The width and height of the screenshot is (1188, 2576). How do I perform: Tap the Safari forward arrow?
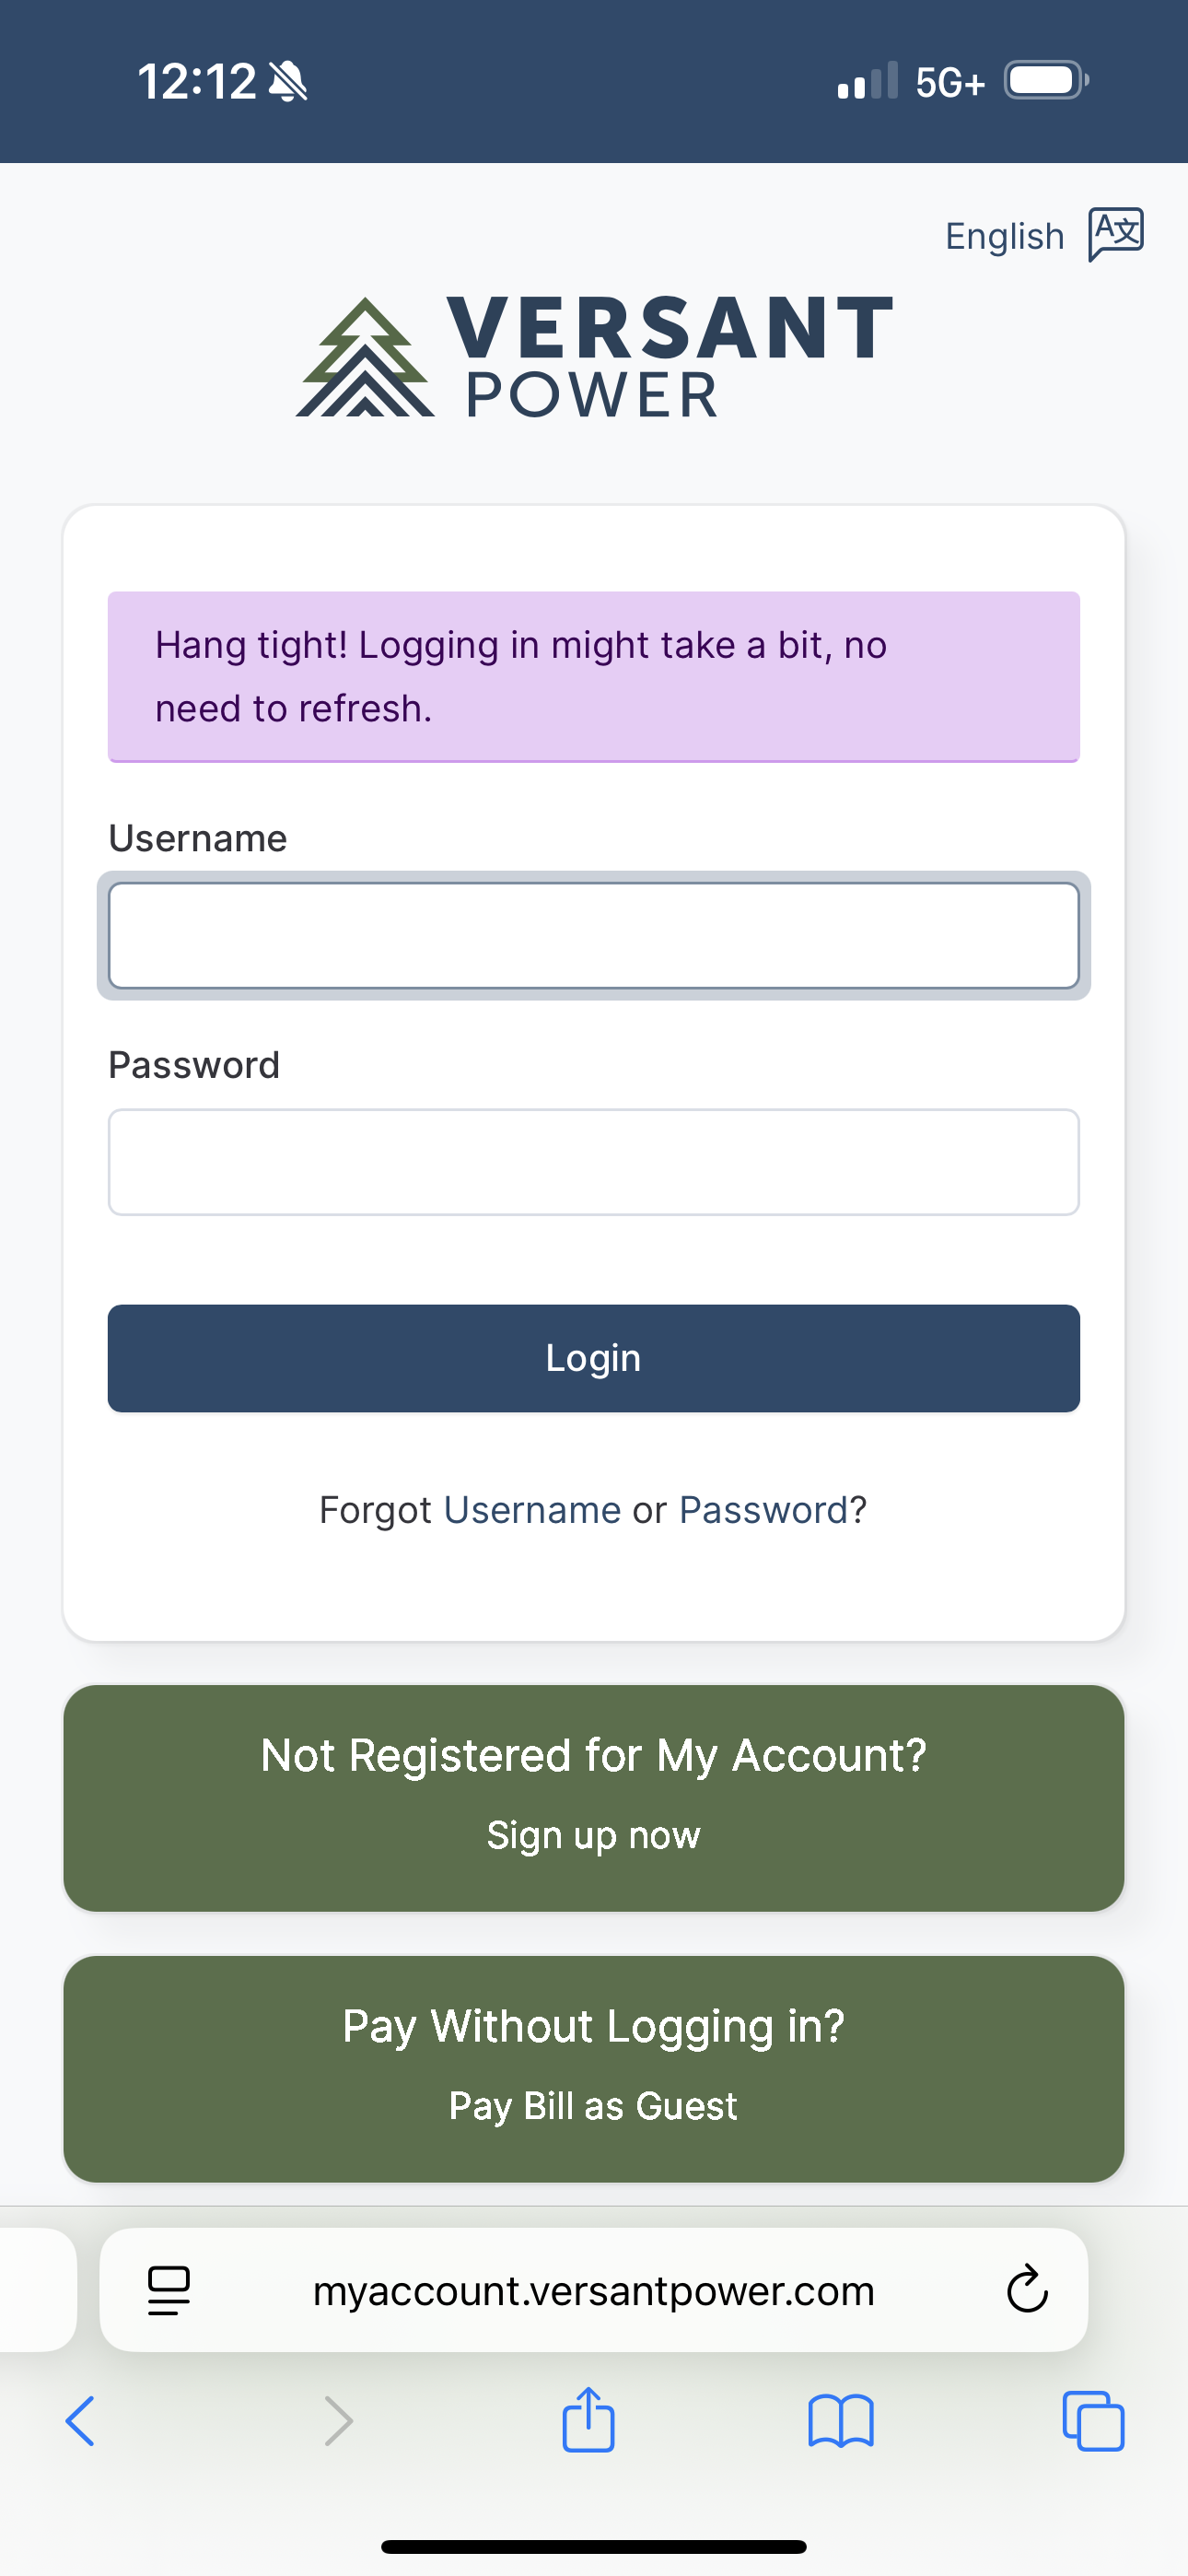[339, 2421]
